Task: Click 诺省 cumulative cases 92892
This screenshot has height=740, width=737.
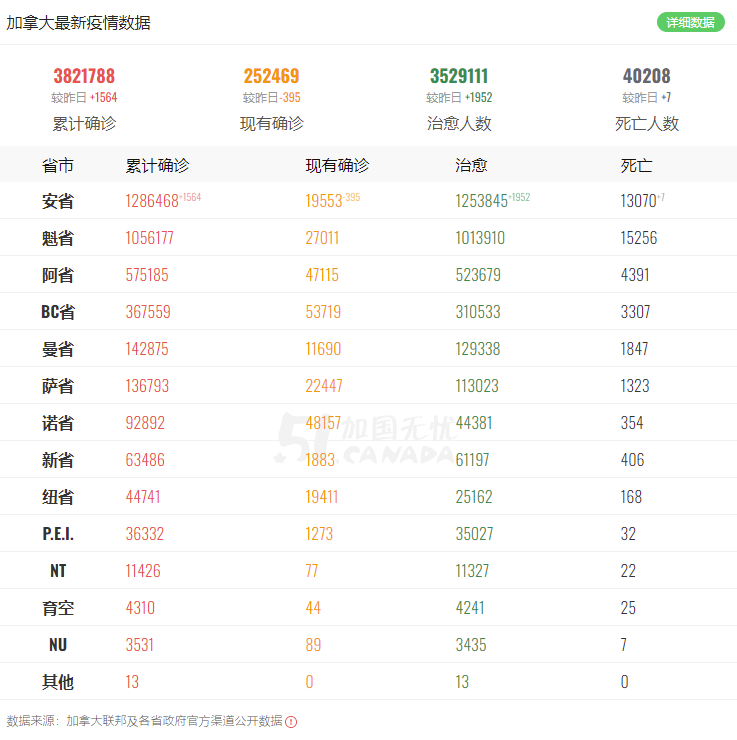Action: [x=145, y=423]
